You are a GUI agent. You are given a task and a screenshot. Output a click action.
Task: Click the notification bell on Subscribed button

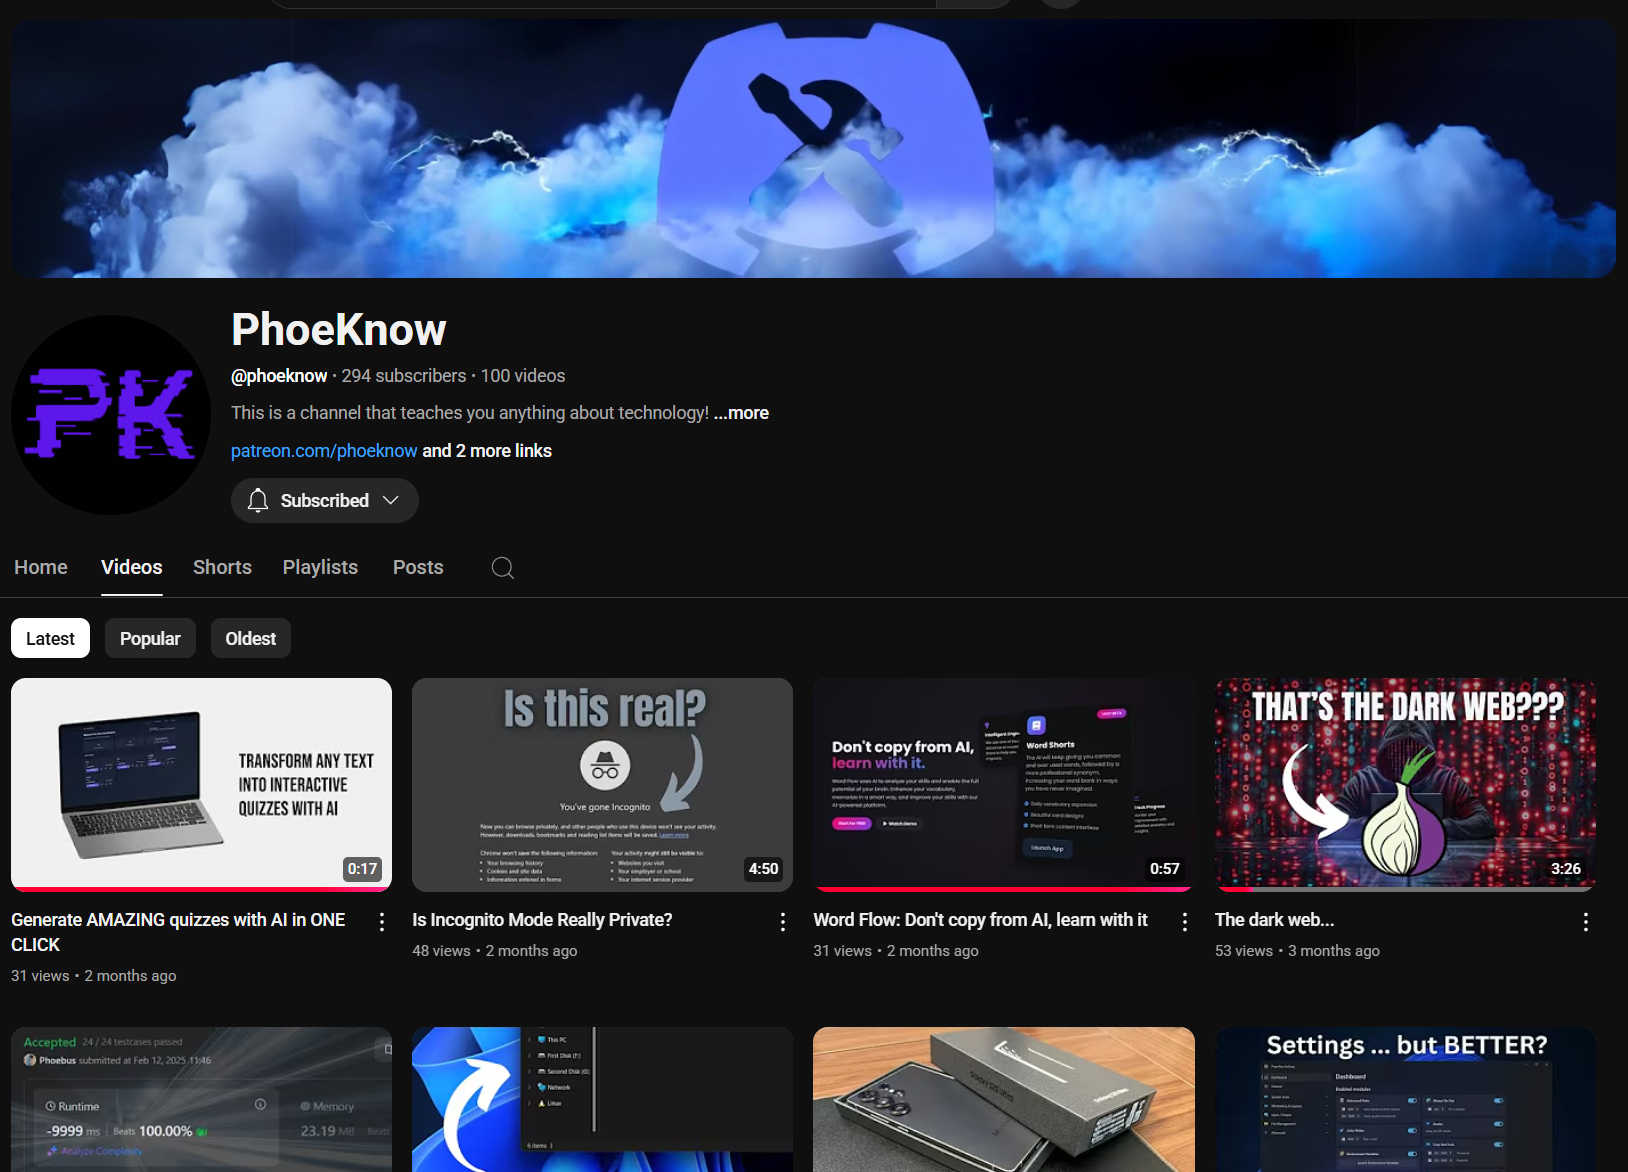pyautogui.click(x=258, y=501)
